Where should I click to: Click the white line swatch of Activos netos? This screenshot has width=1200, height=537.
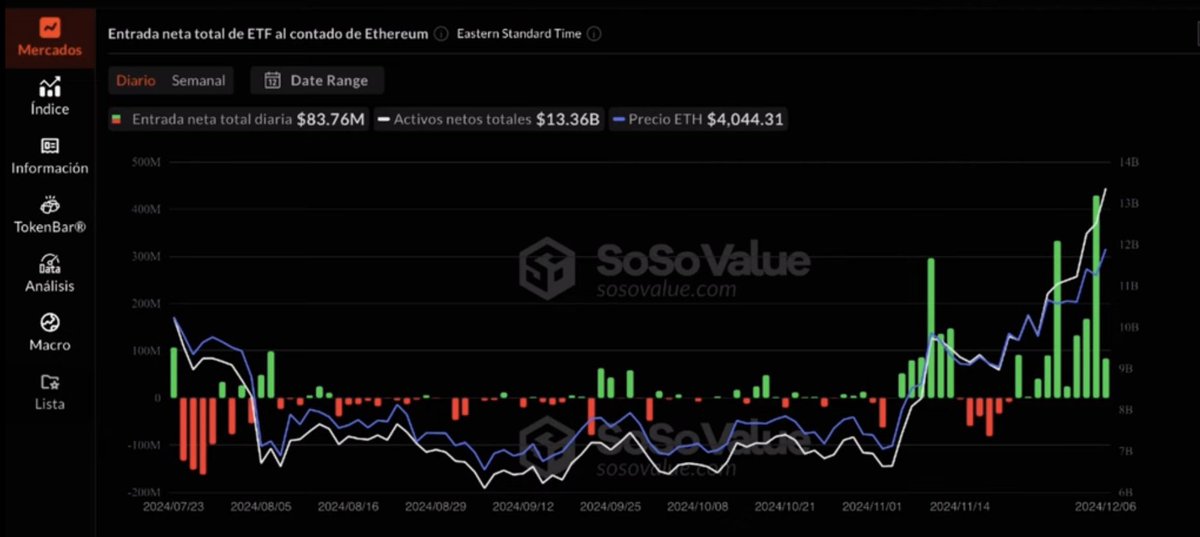pos(383,119)
